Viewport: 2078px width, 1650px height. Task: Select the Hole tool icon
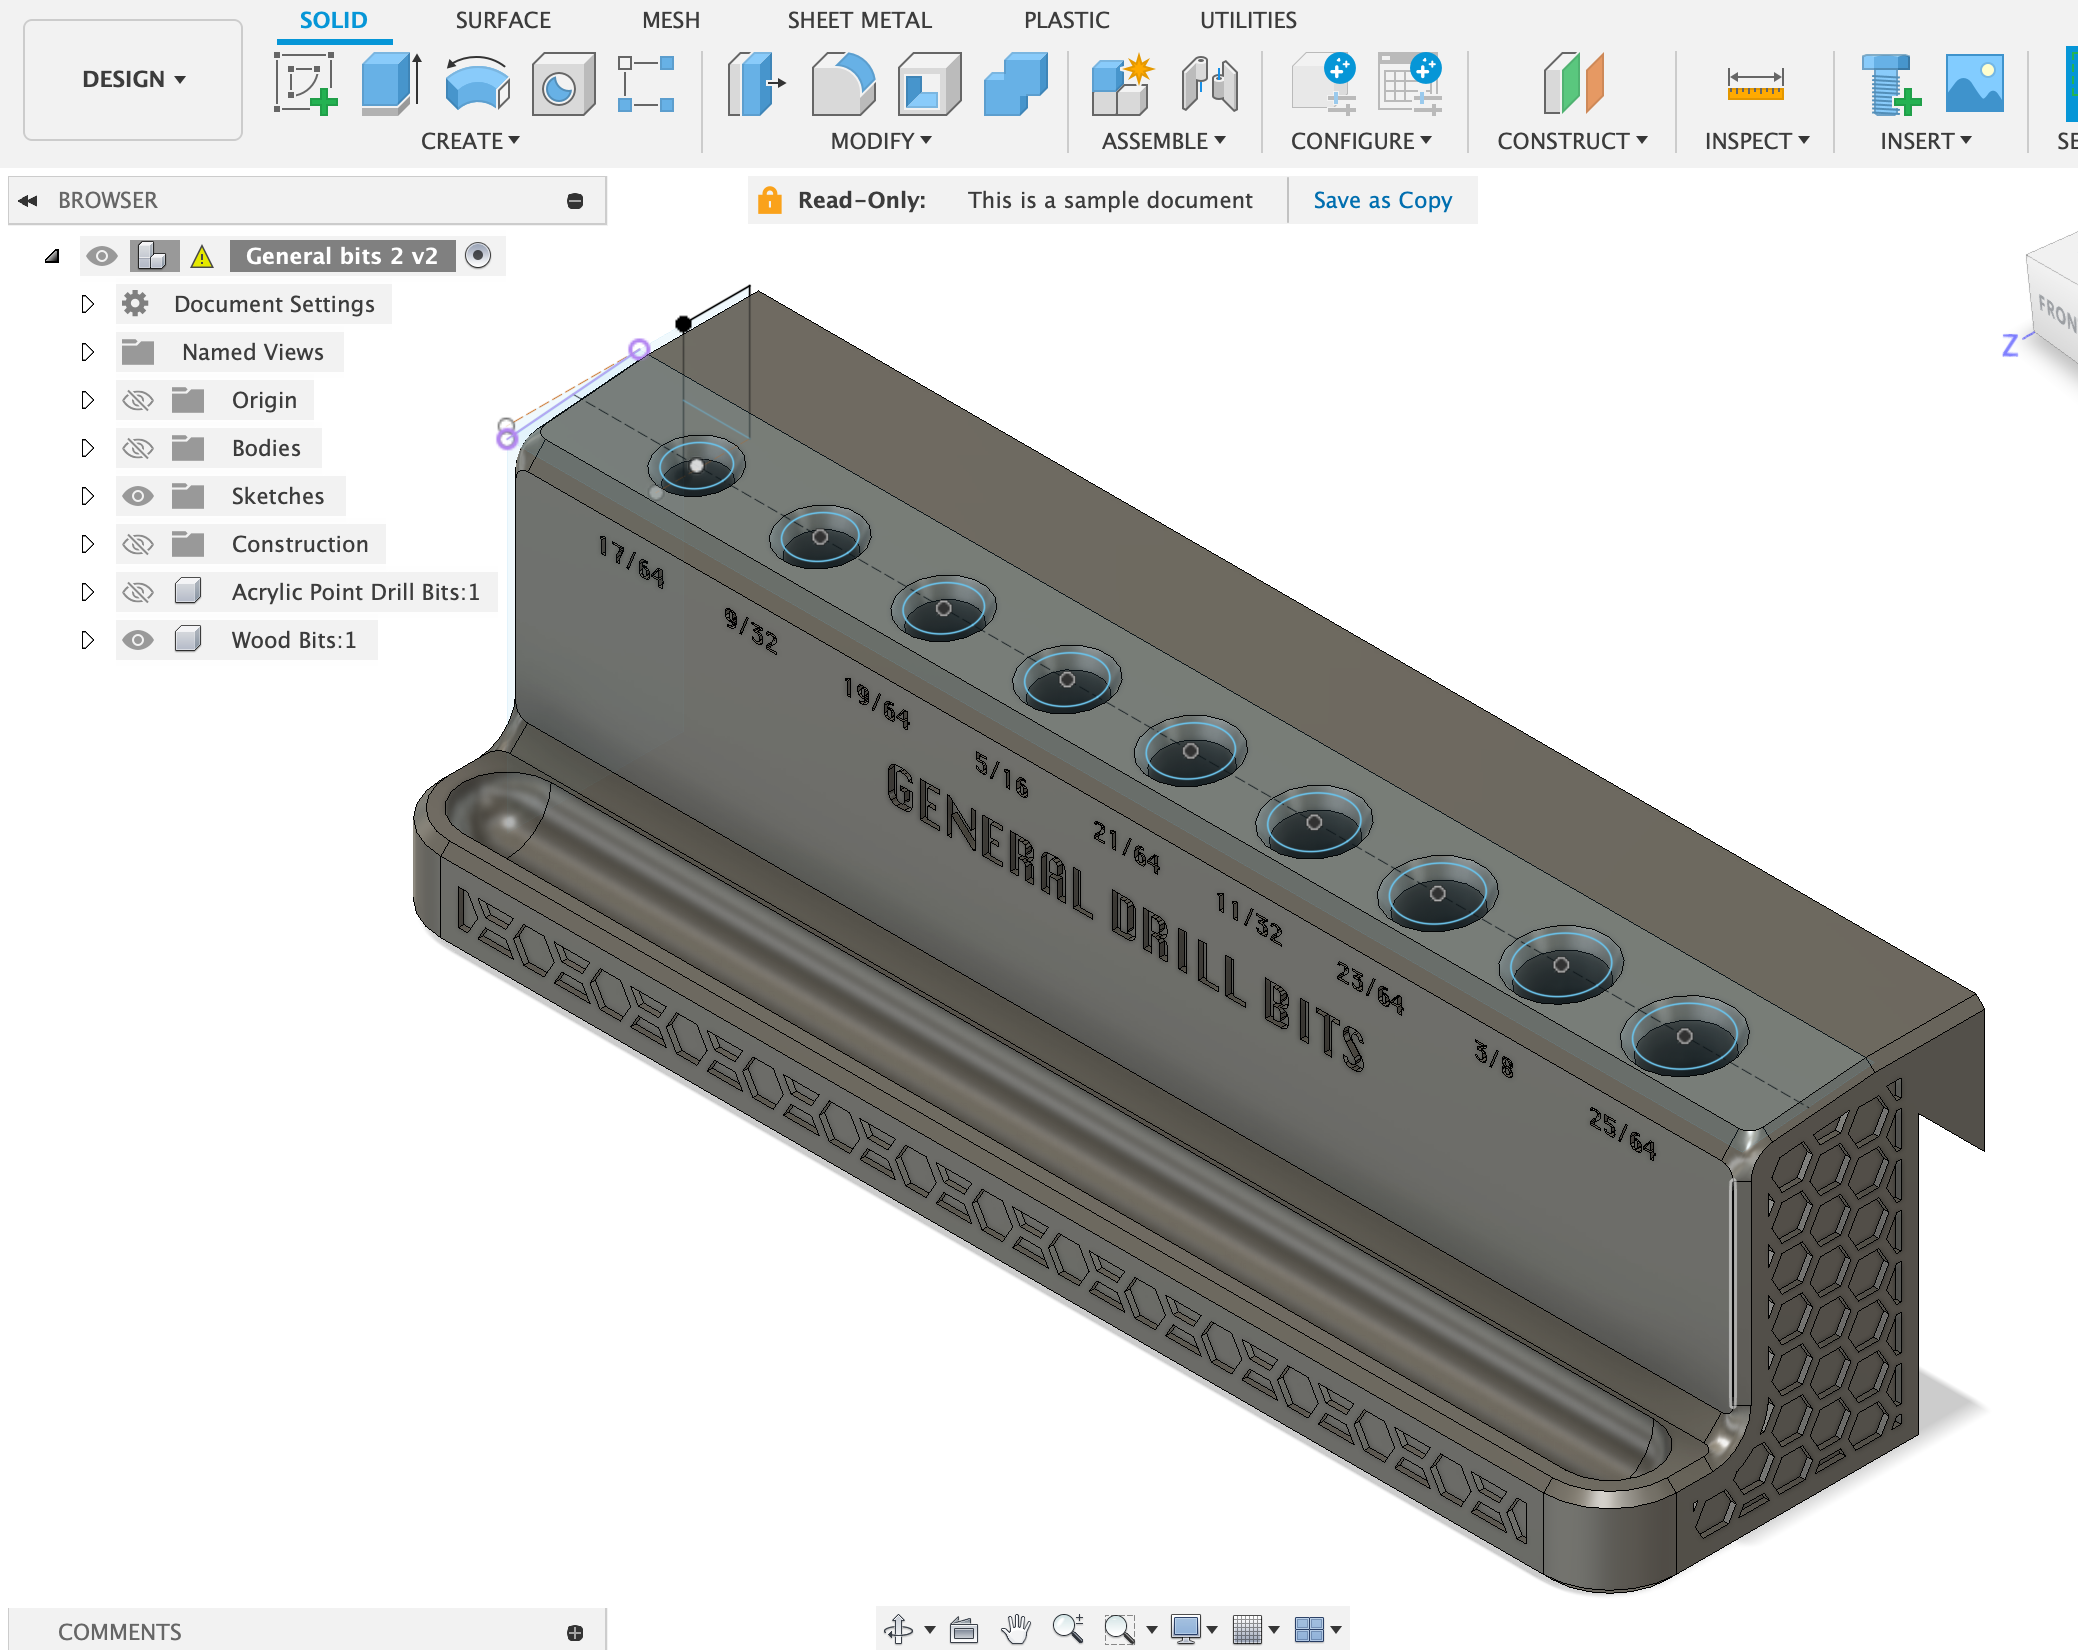click(x=563, y=84)
